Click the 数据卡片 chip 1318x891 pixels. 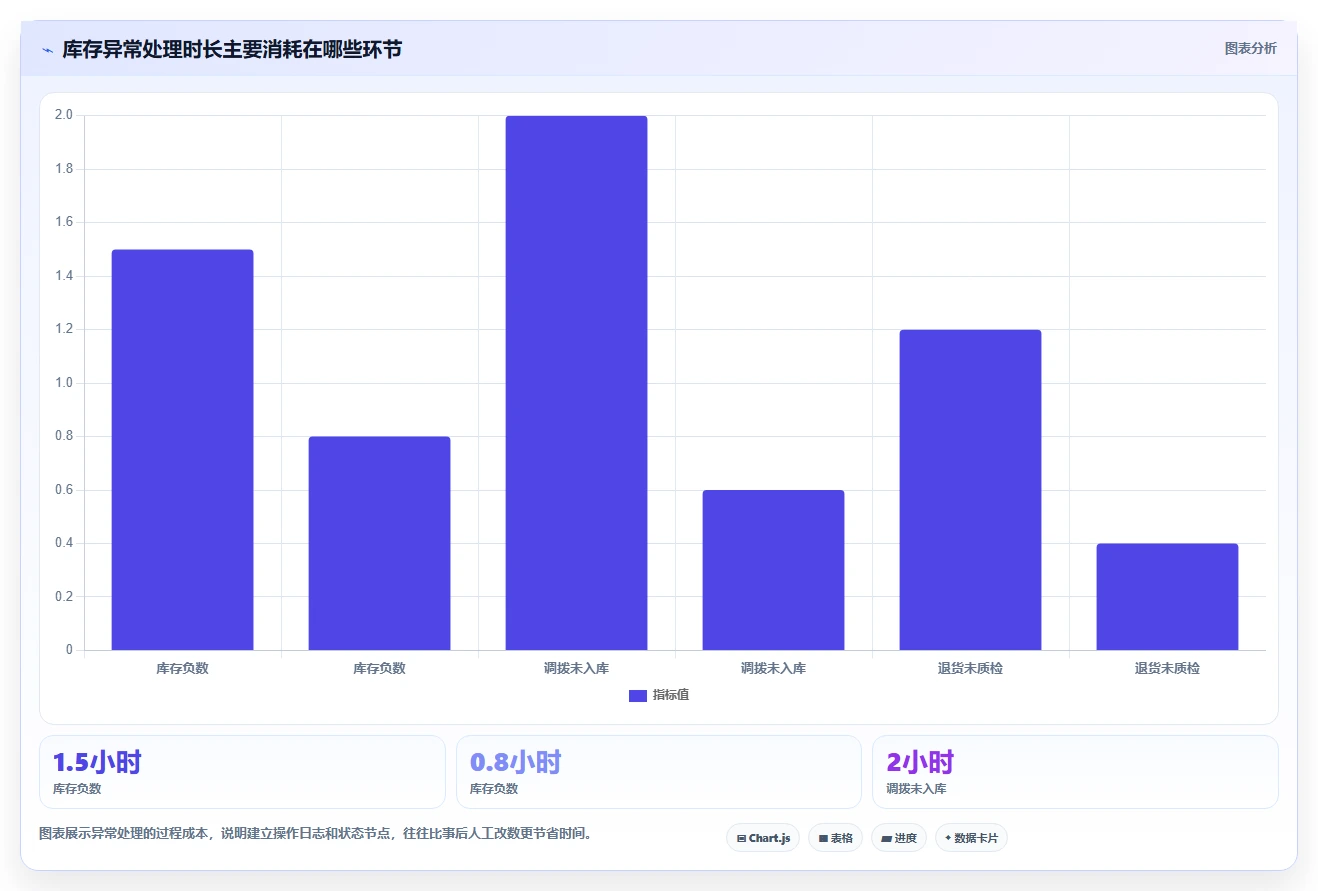click(x=971, y=838)
